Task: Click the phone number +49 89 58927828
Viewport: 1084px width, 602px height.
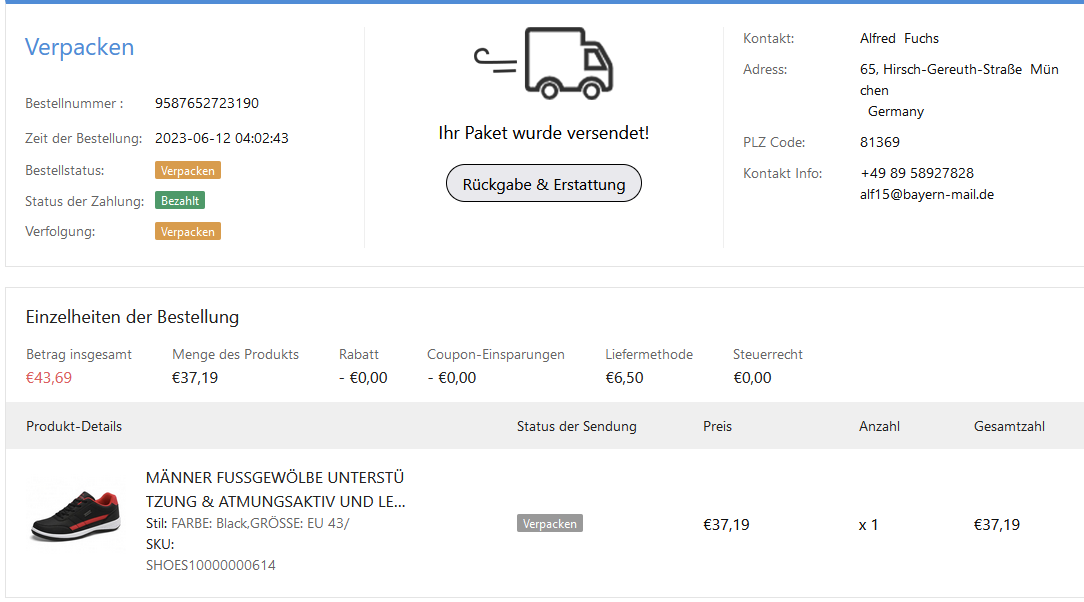Action: tap(916, 173)
